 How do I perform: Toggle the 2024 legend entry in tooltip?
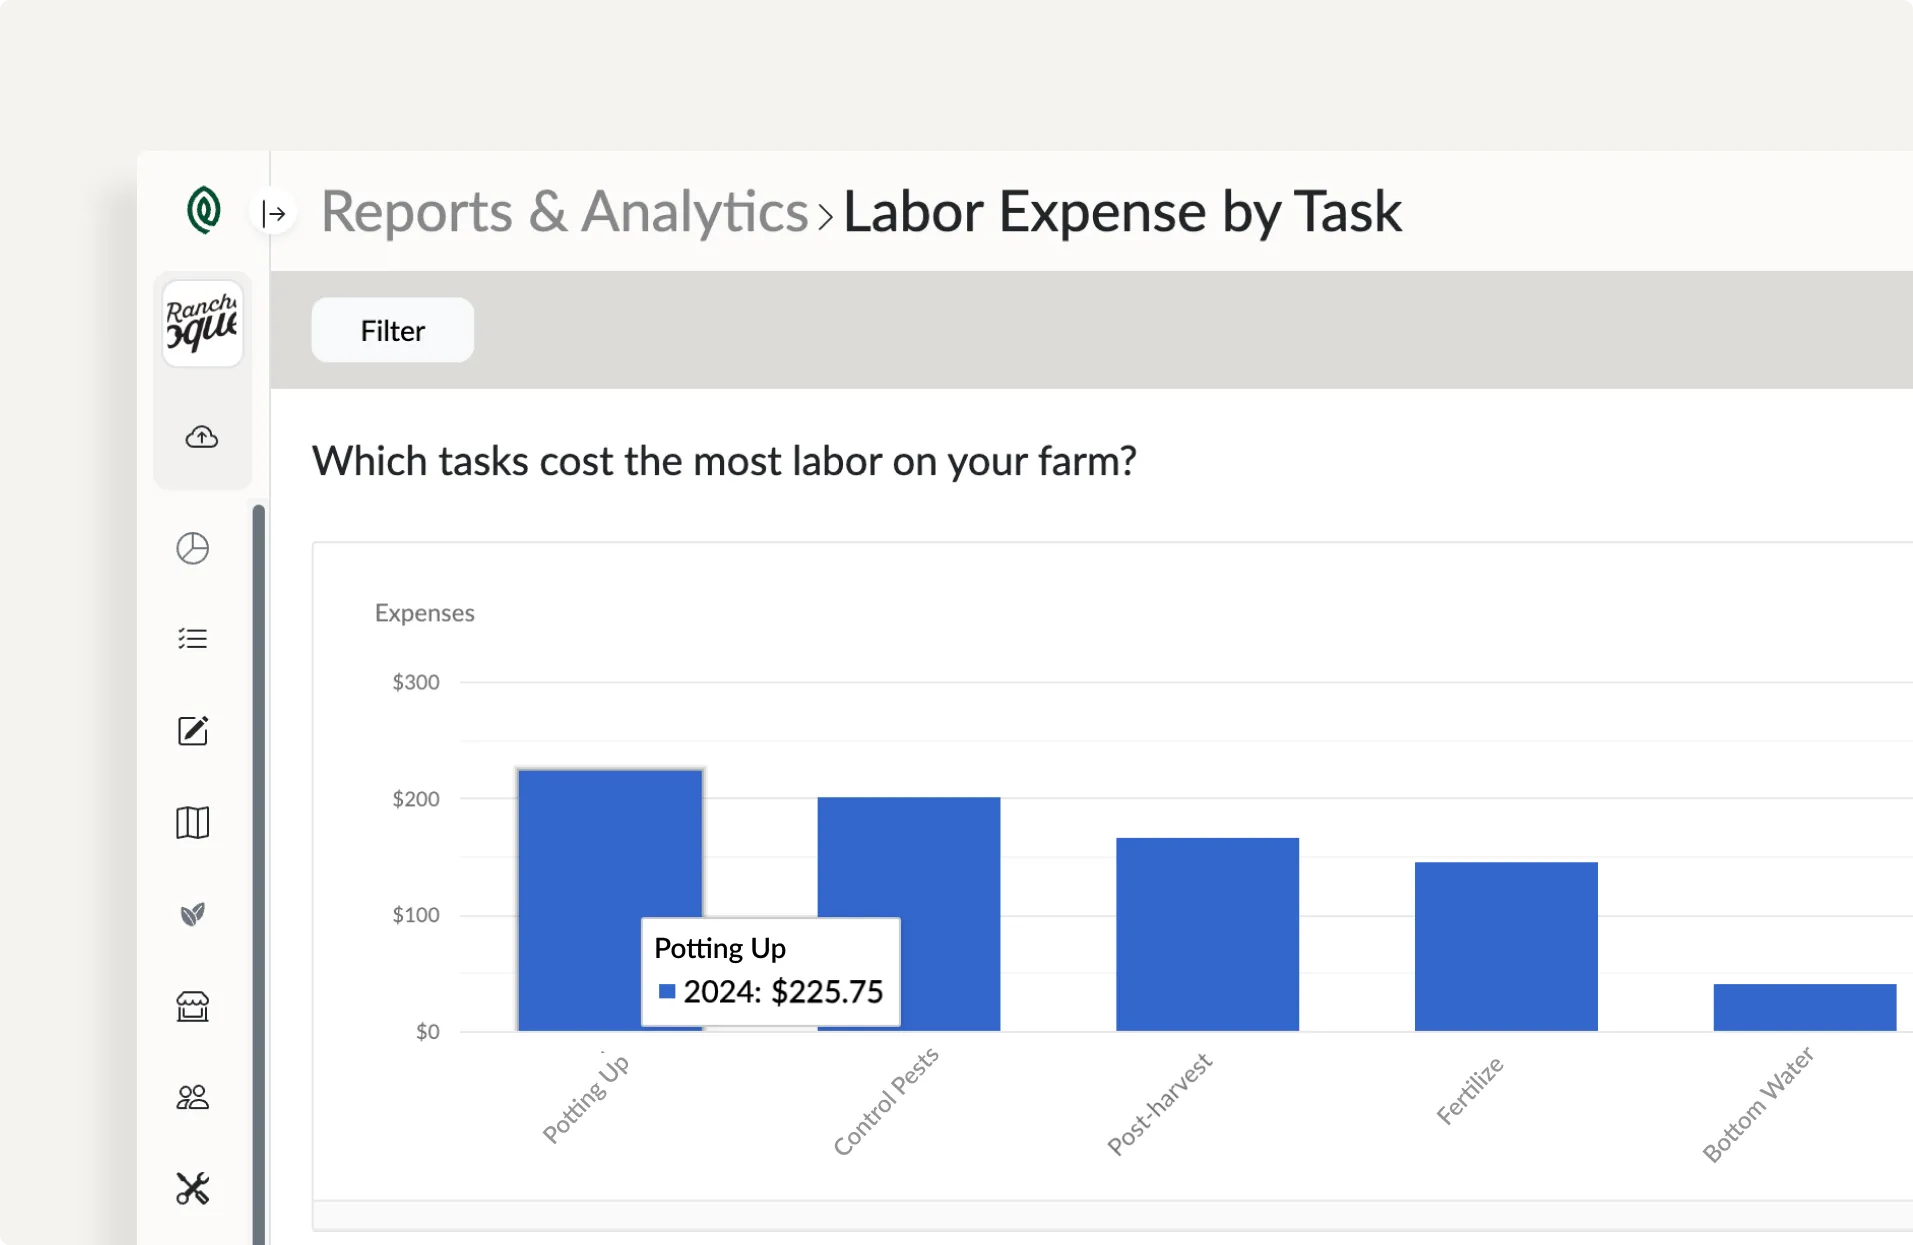coord(668,991)
